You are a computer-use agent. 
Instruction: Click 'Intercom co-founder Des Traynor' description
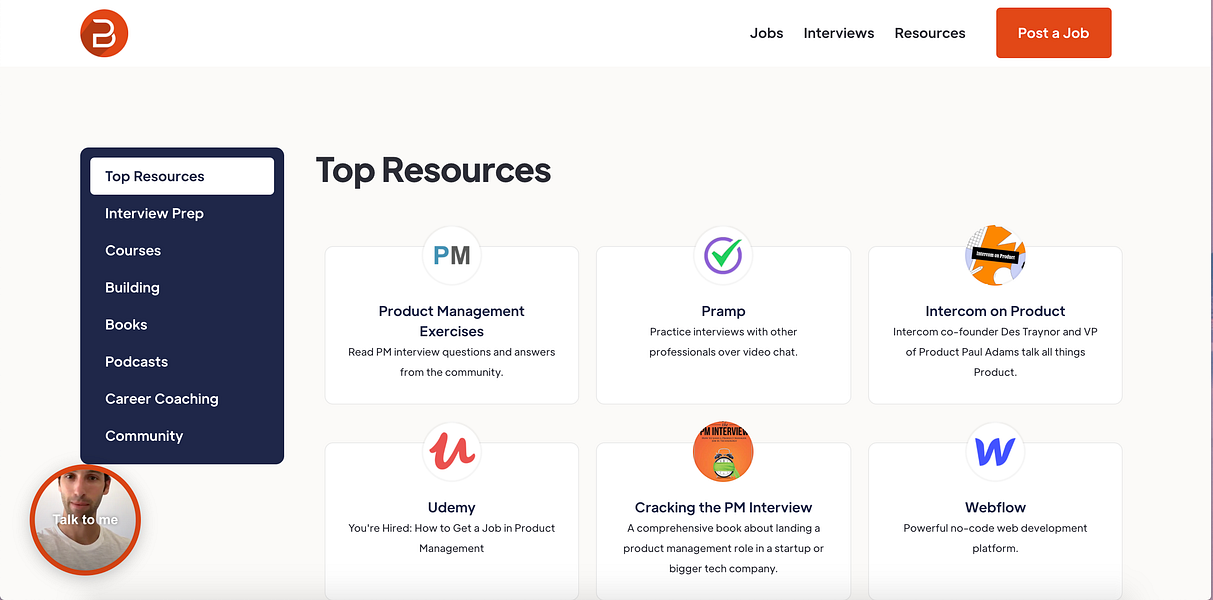[995, 352]
